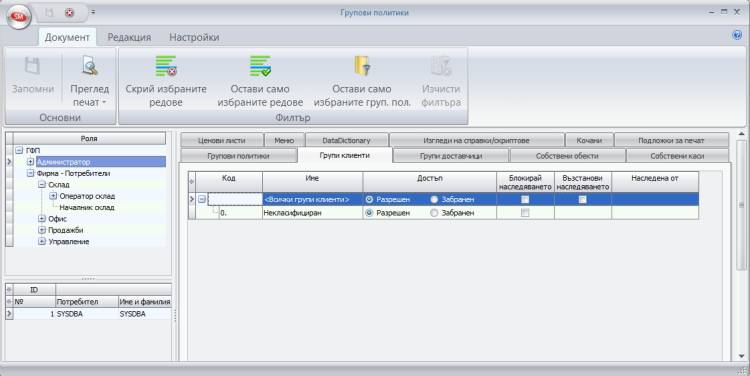Image resolution: width=750 pixels, height=376 pixels.
Task: Click the Некласифициран name cell
Action: (312, 213)
